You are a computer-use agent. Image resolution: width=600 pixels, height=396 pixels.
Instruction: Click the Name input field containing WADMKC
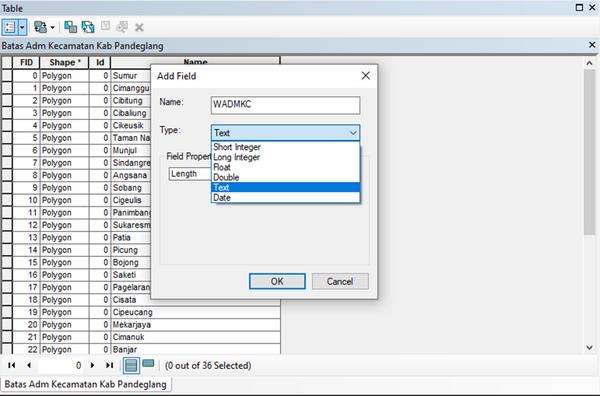(285, 105)
